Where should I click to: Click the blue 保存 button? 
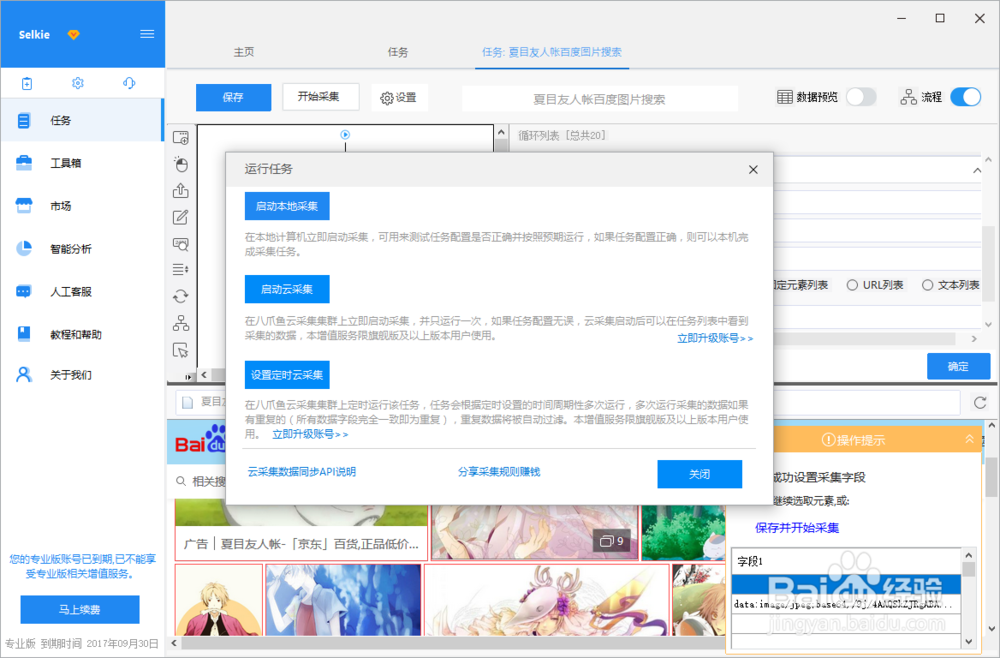(x=233, y=97)
